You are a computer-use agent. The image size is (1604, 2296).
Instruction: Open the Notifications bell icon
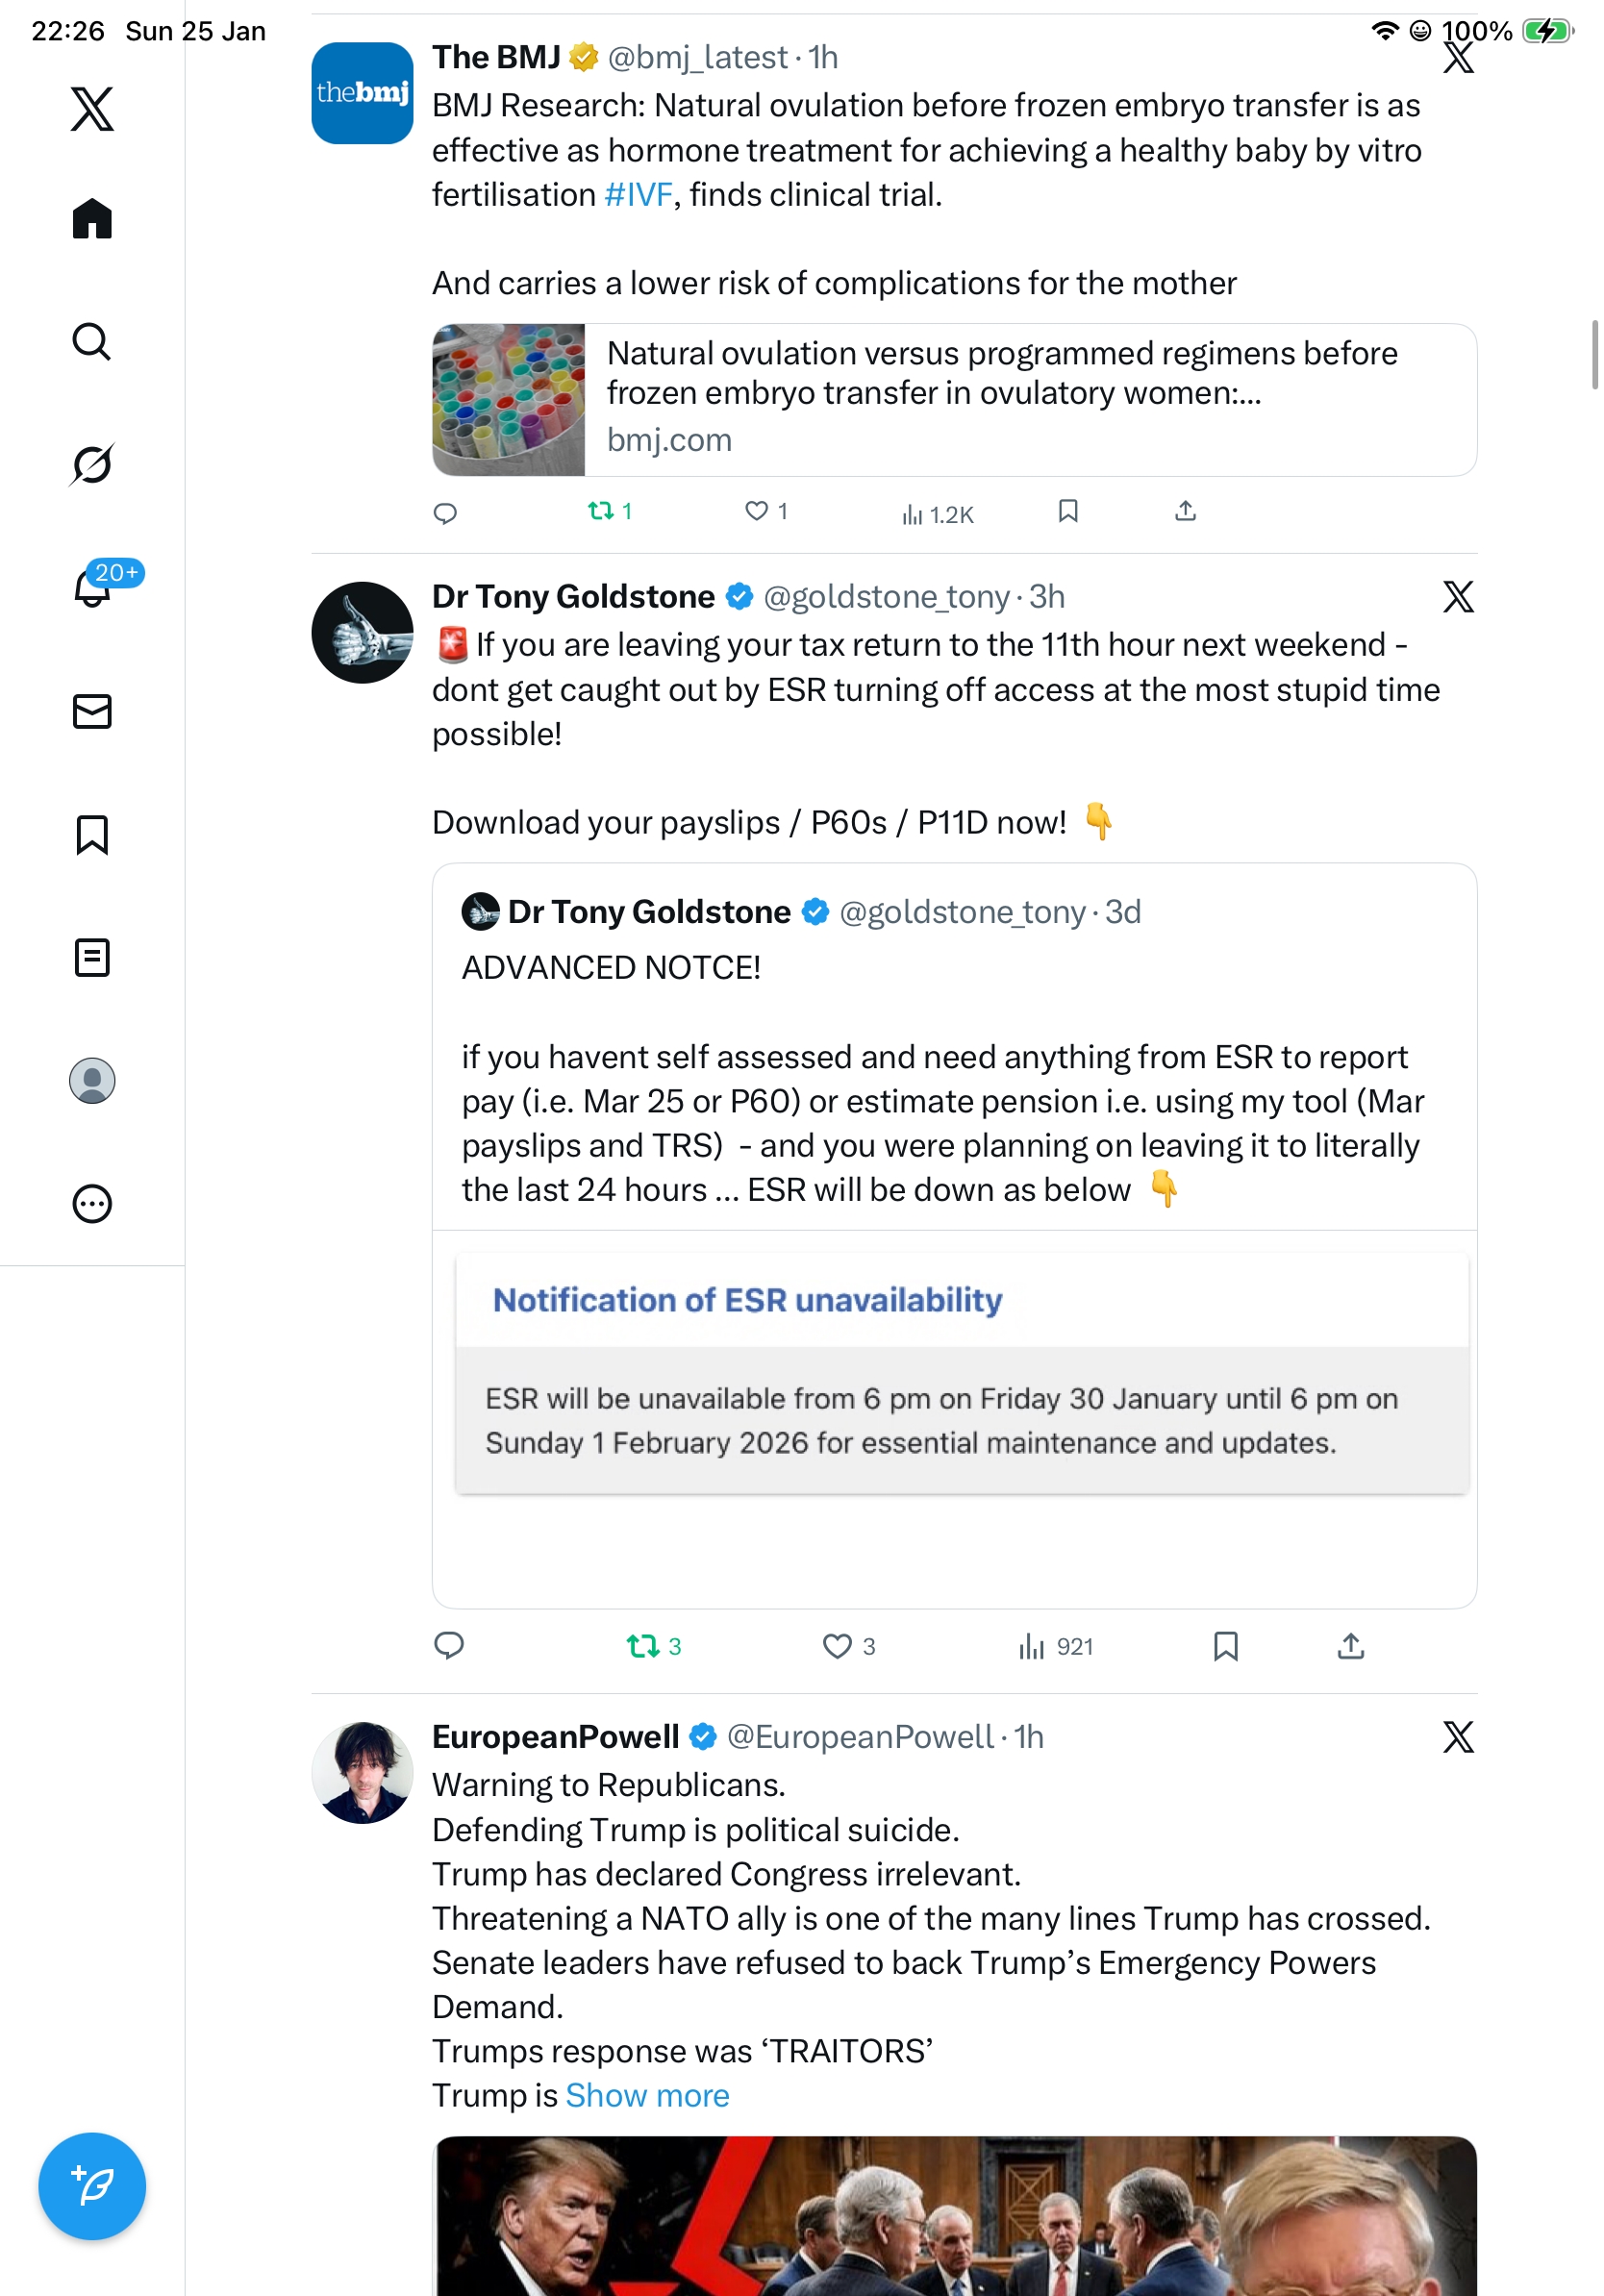tap(92, 588)
